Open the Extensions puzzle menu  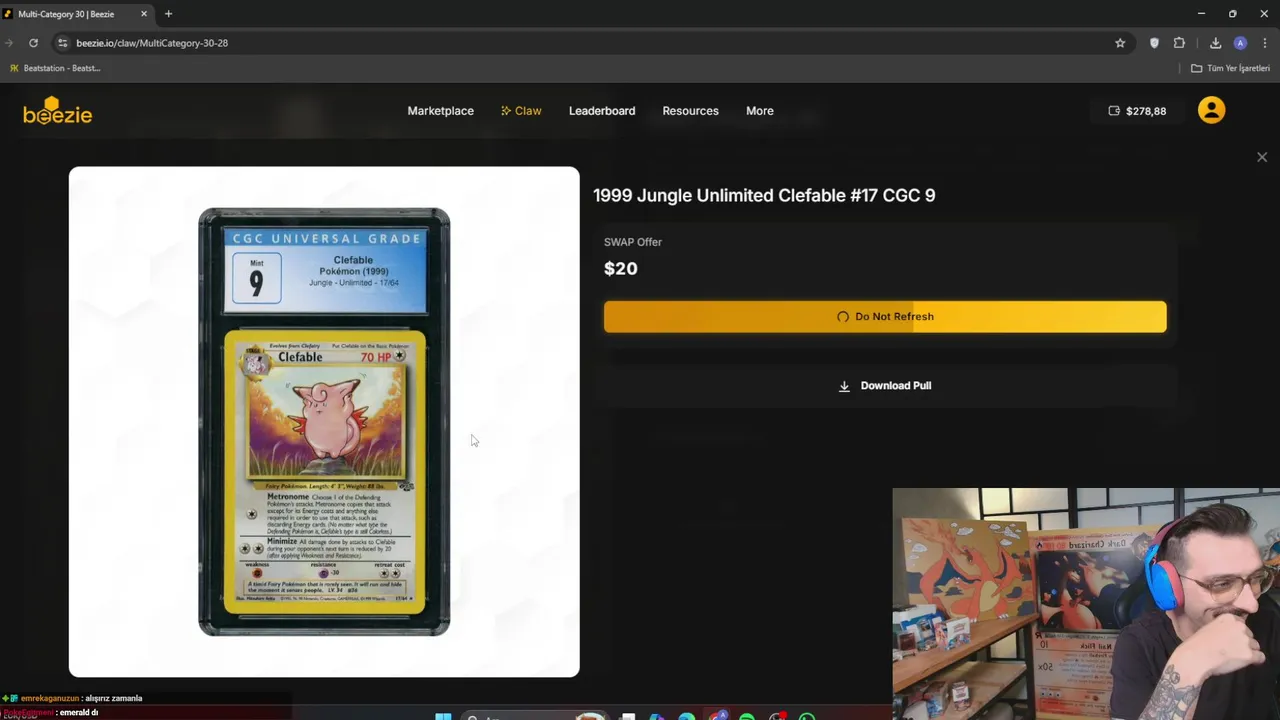pyautogui.click(x=1179, y=43)
